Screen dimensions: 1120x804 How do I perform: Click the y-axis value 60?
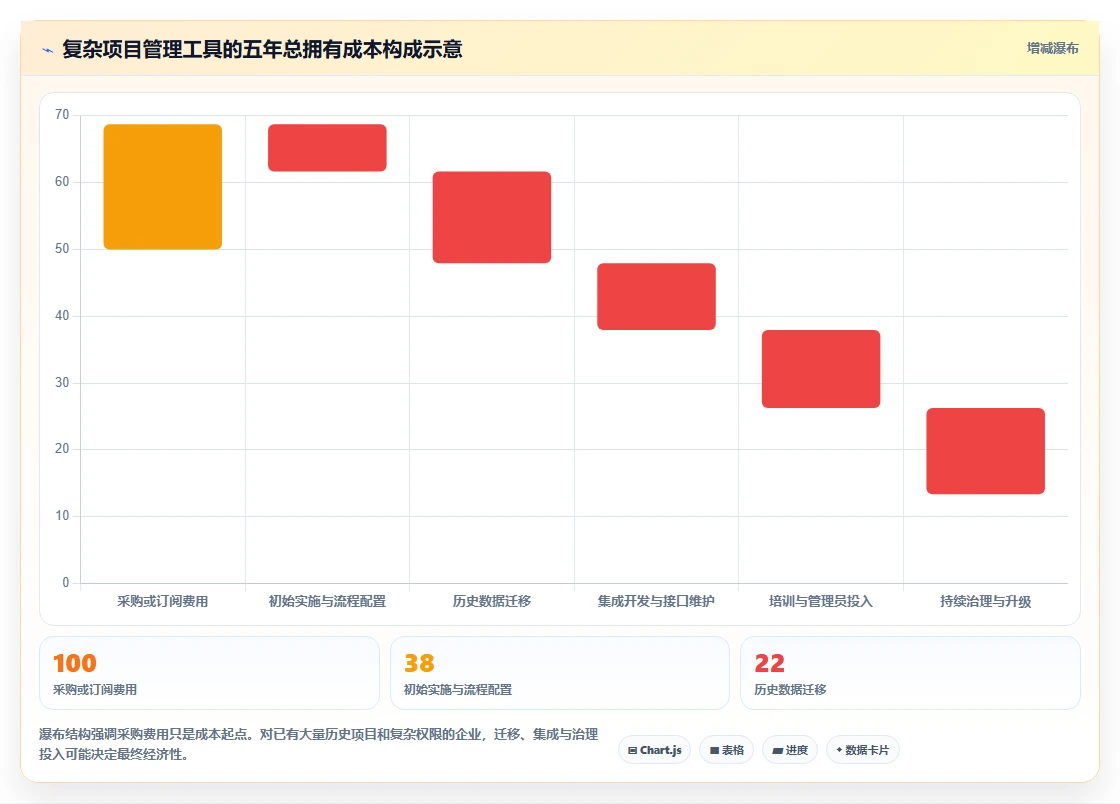pyautogui.click(x=62, y=182)
